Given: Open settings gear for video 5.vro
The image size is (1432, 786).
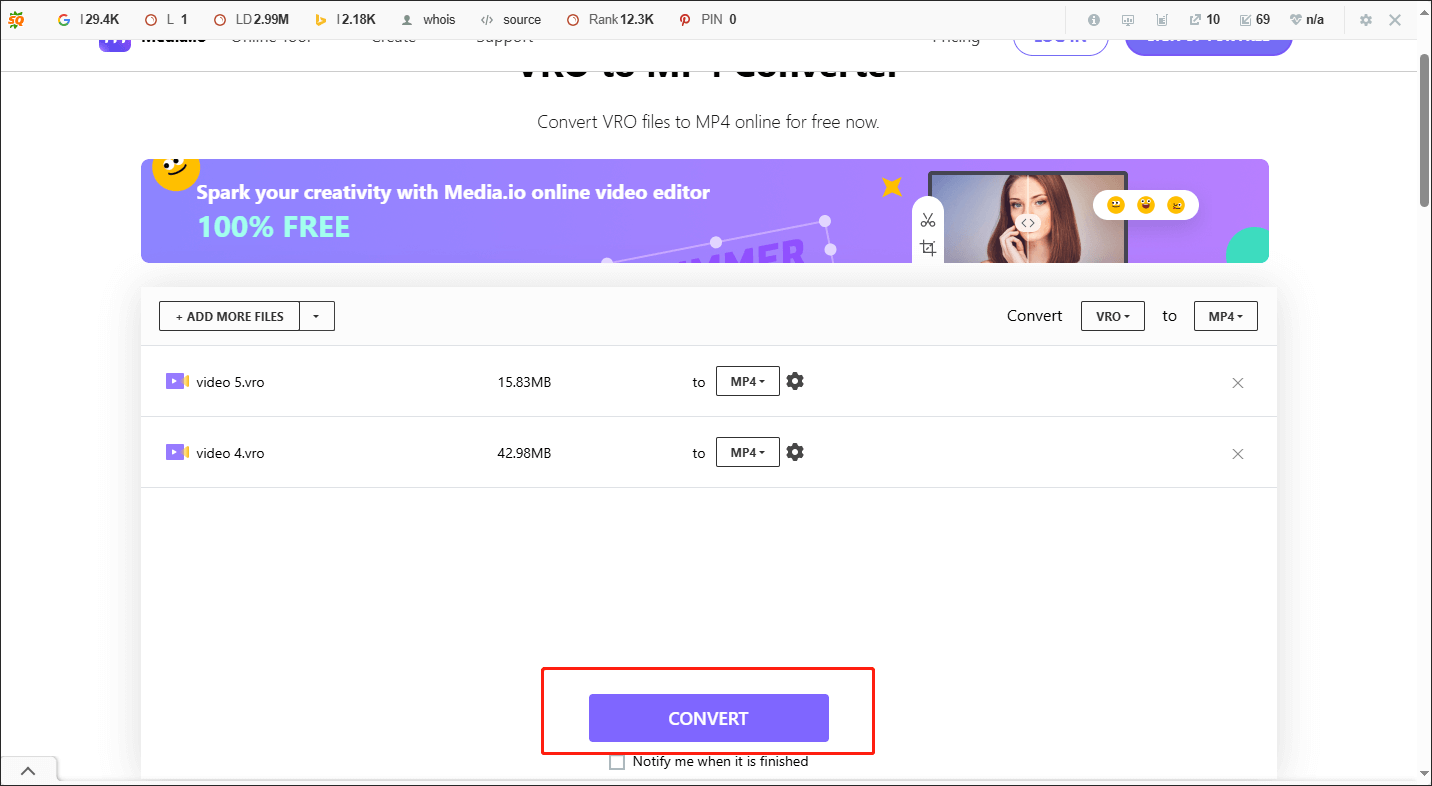Looking at the screenshot, I should [795, 381].
